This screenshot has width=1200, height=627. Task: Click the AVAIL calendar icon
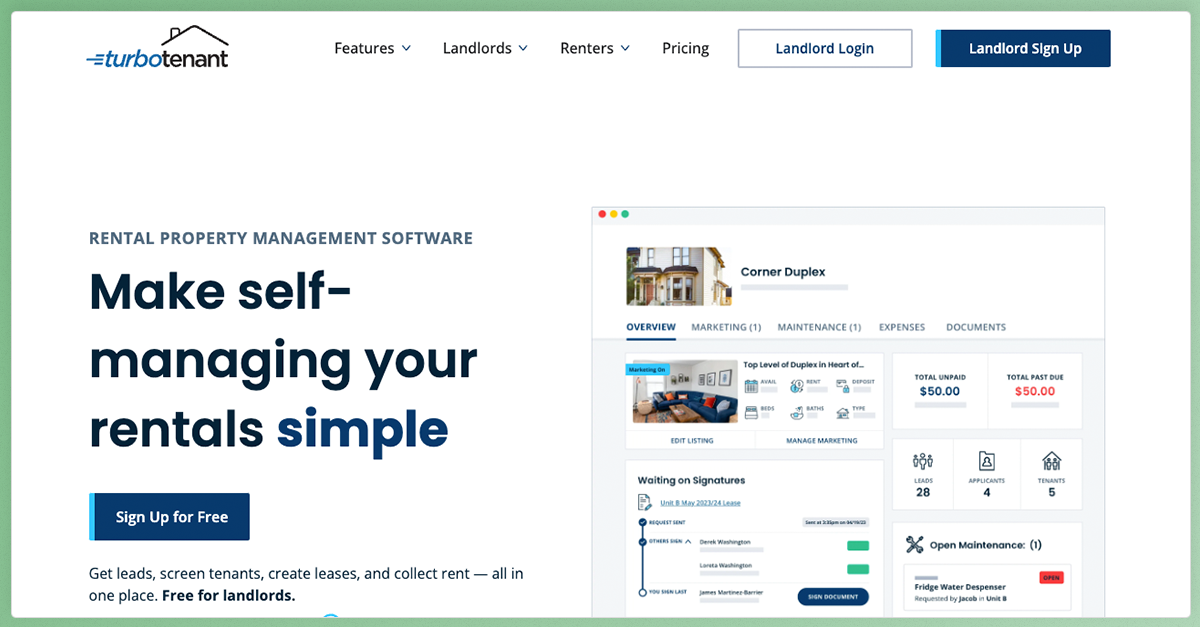[751, 386]
